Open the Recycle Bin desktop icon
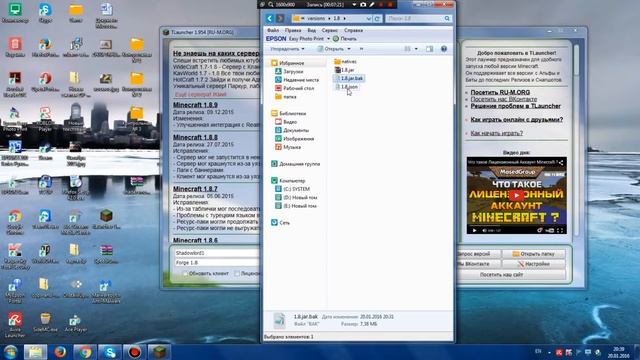The image size is (640, 360). point(15,47)
